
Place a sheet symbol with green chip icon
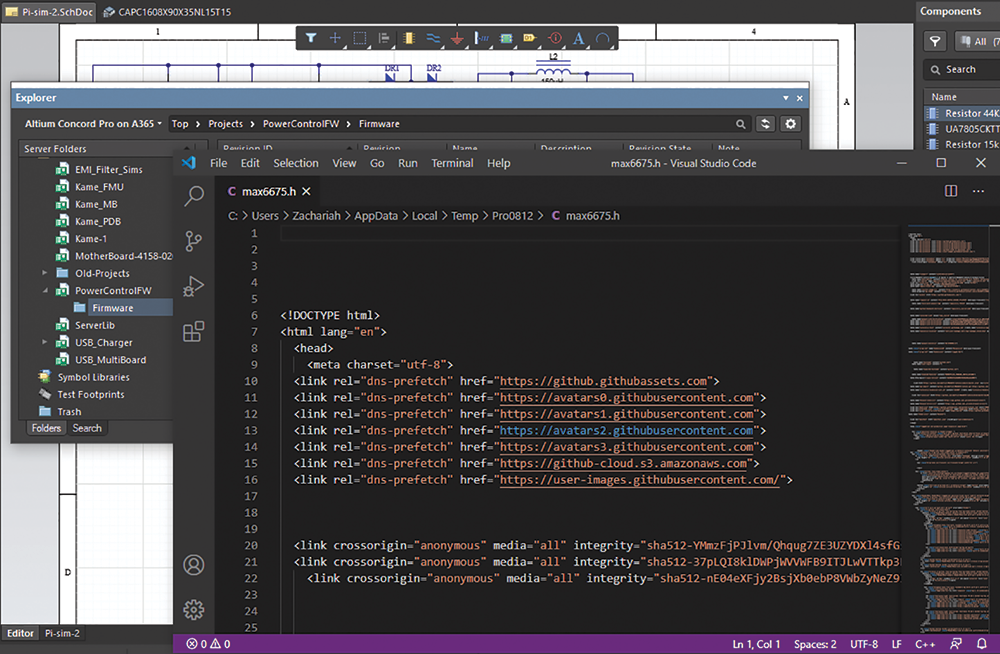(506, 38)
